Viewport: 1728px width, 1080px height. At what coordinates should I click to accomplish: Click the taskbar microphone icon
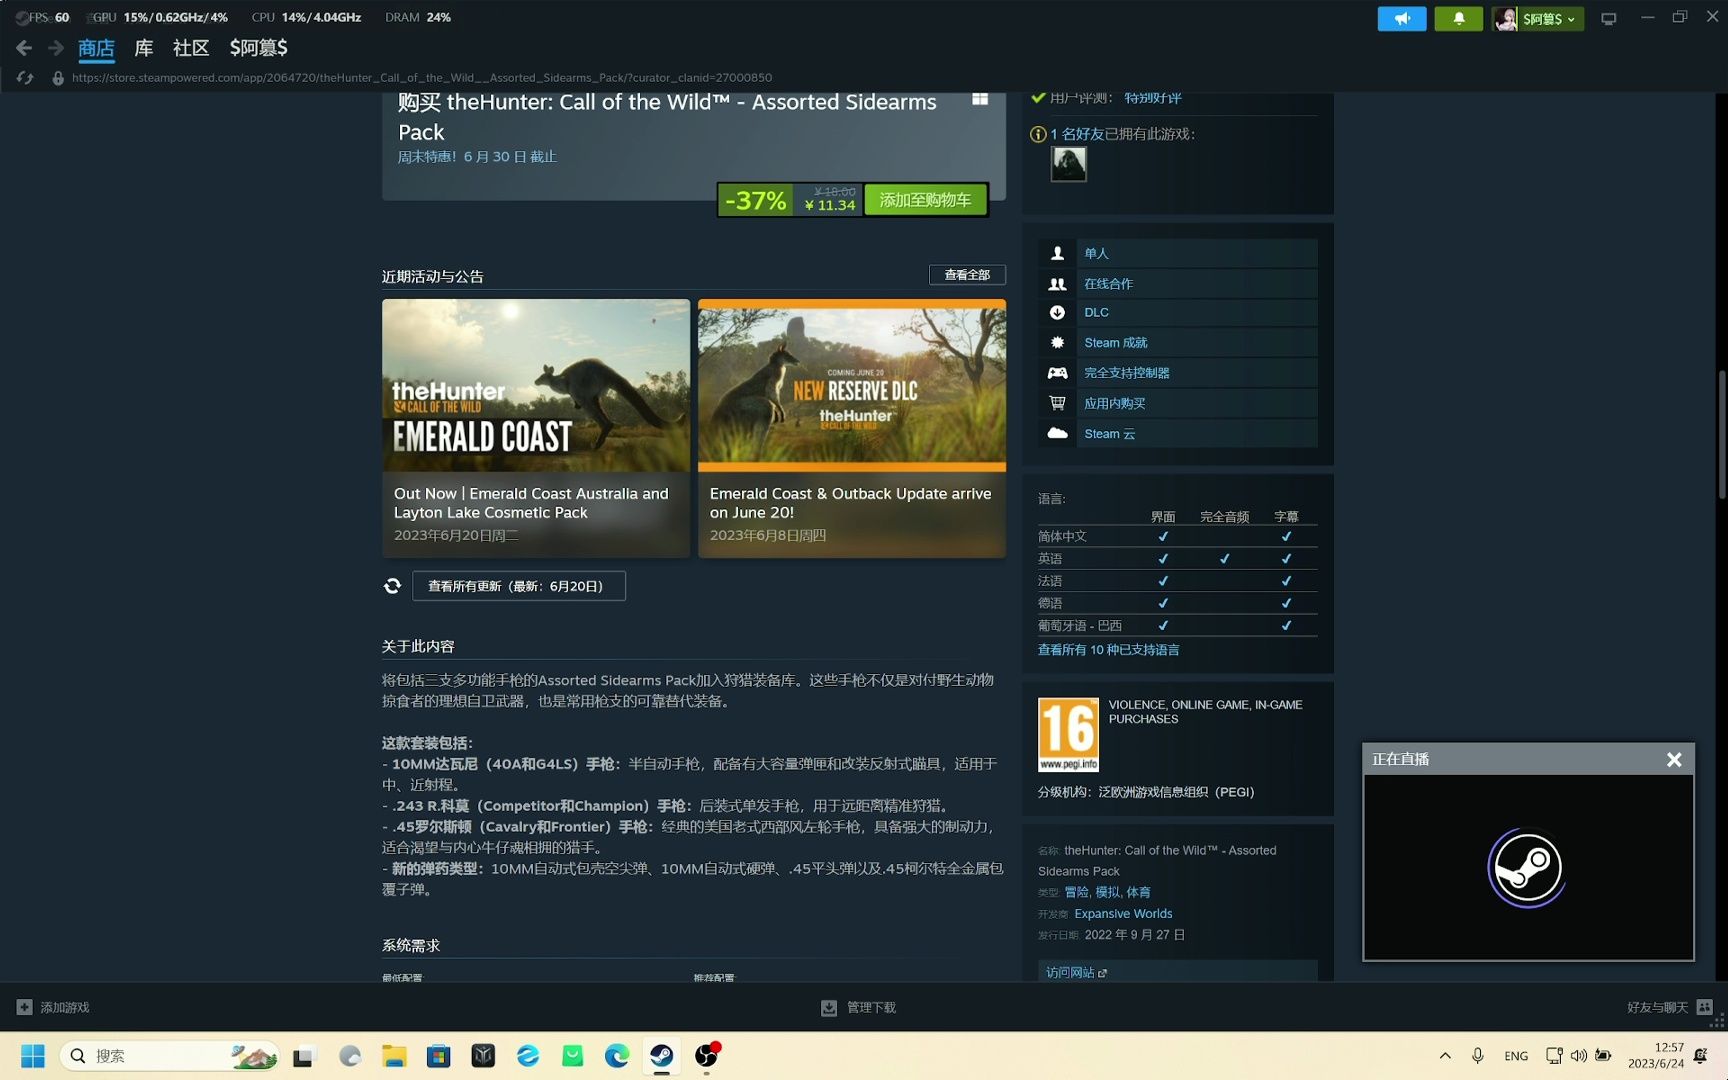pyautogui.click(x=1477, y=1056)
